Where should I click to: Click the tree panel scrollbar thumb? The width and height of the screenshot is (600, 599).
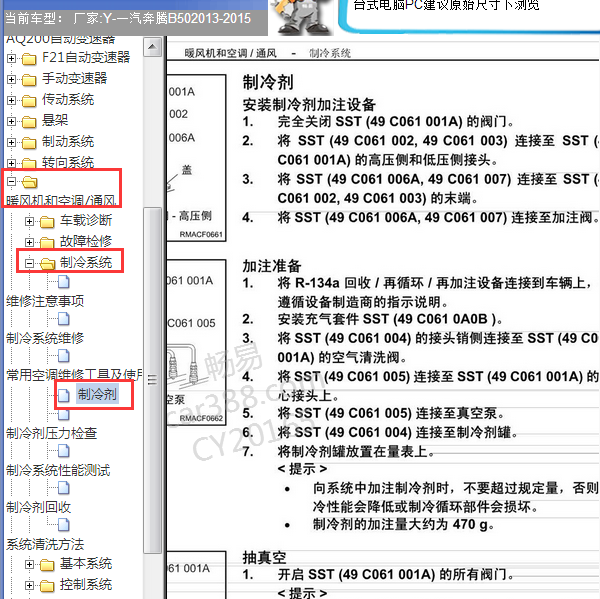pos(152,380)
